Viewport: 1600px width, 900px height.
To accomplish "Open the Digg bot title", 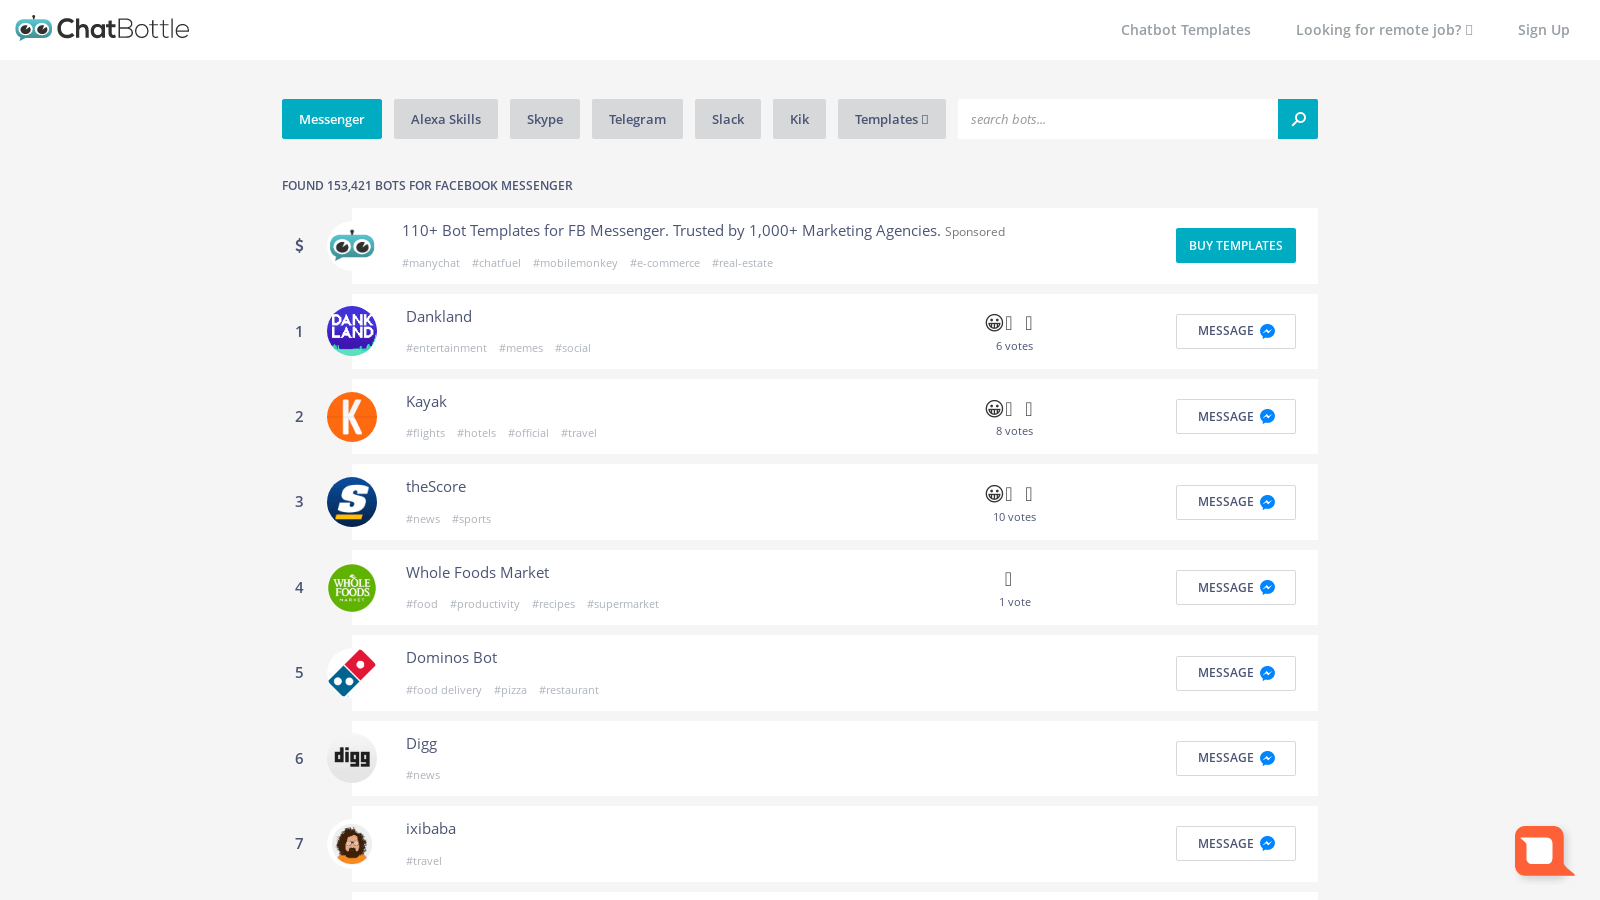I will pos(421,744).
